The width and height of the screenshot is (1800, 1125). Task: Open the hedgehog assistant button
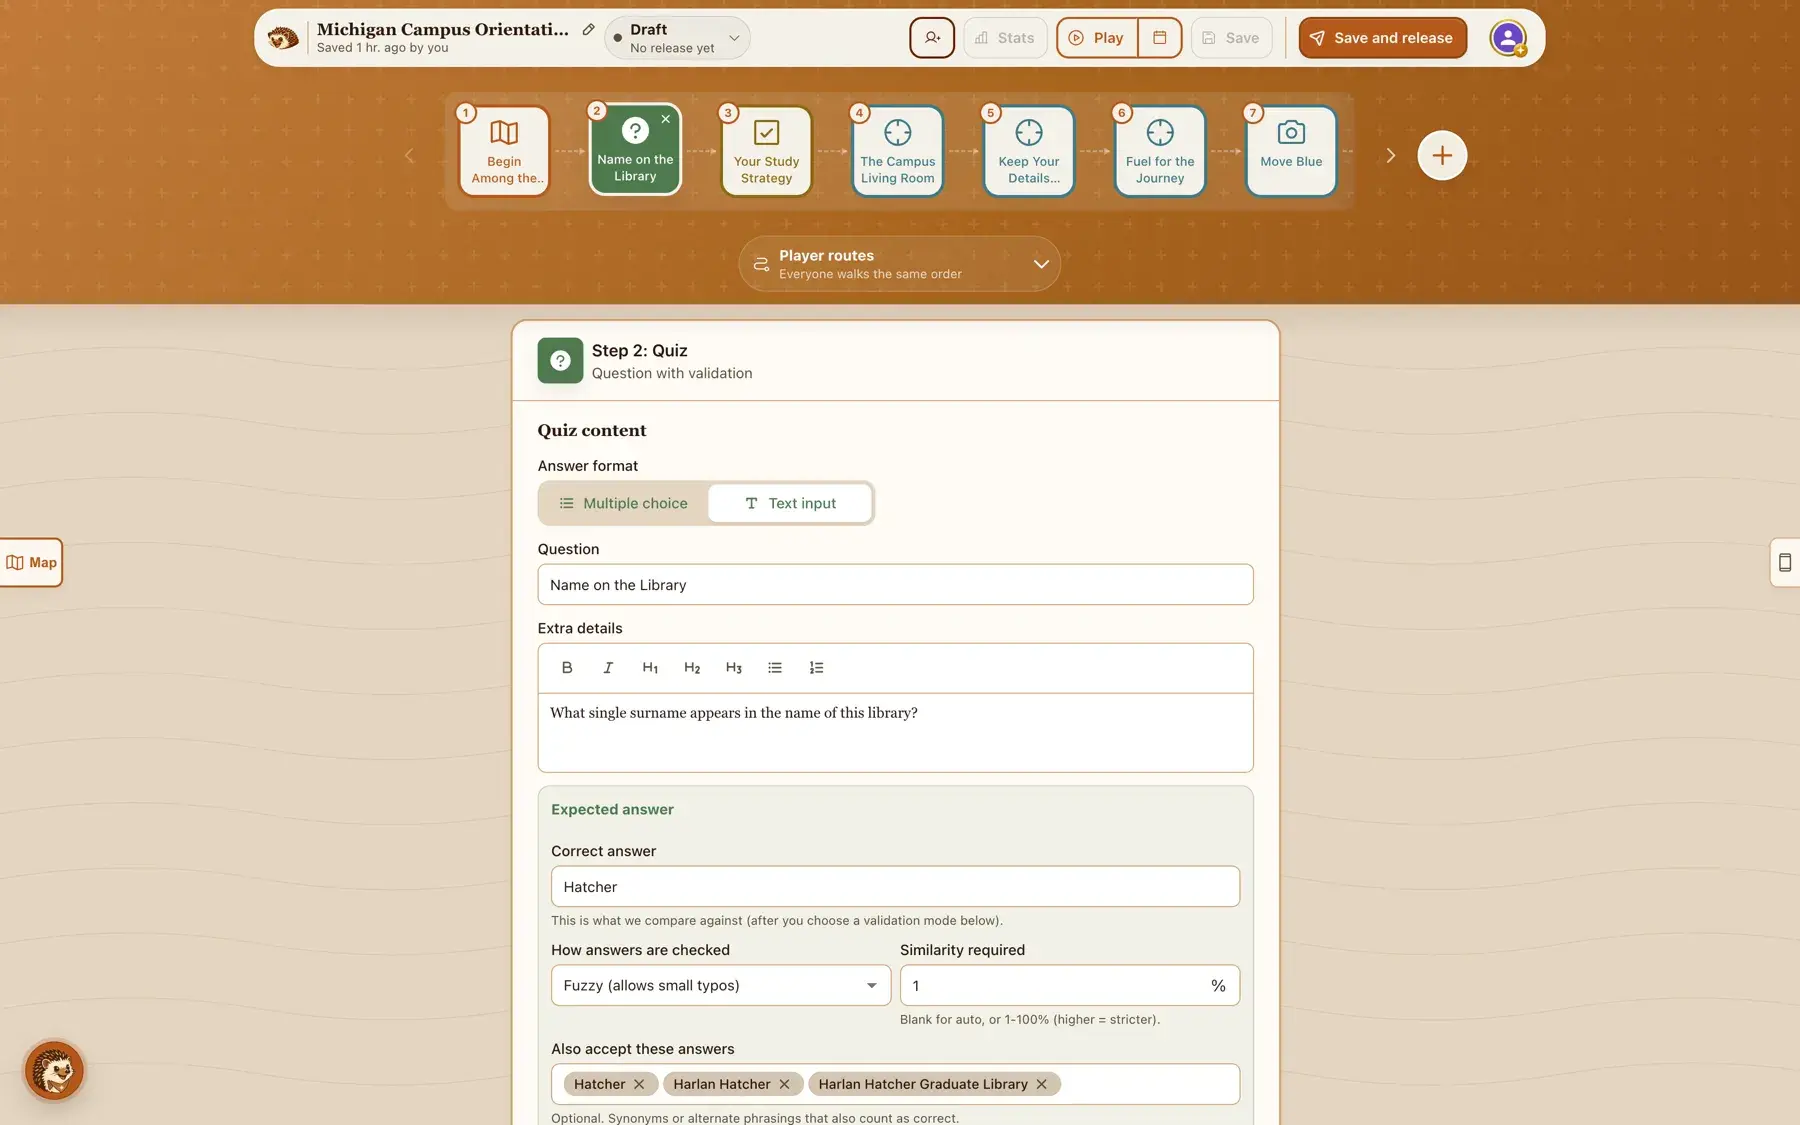click(x=54, y=1071)
